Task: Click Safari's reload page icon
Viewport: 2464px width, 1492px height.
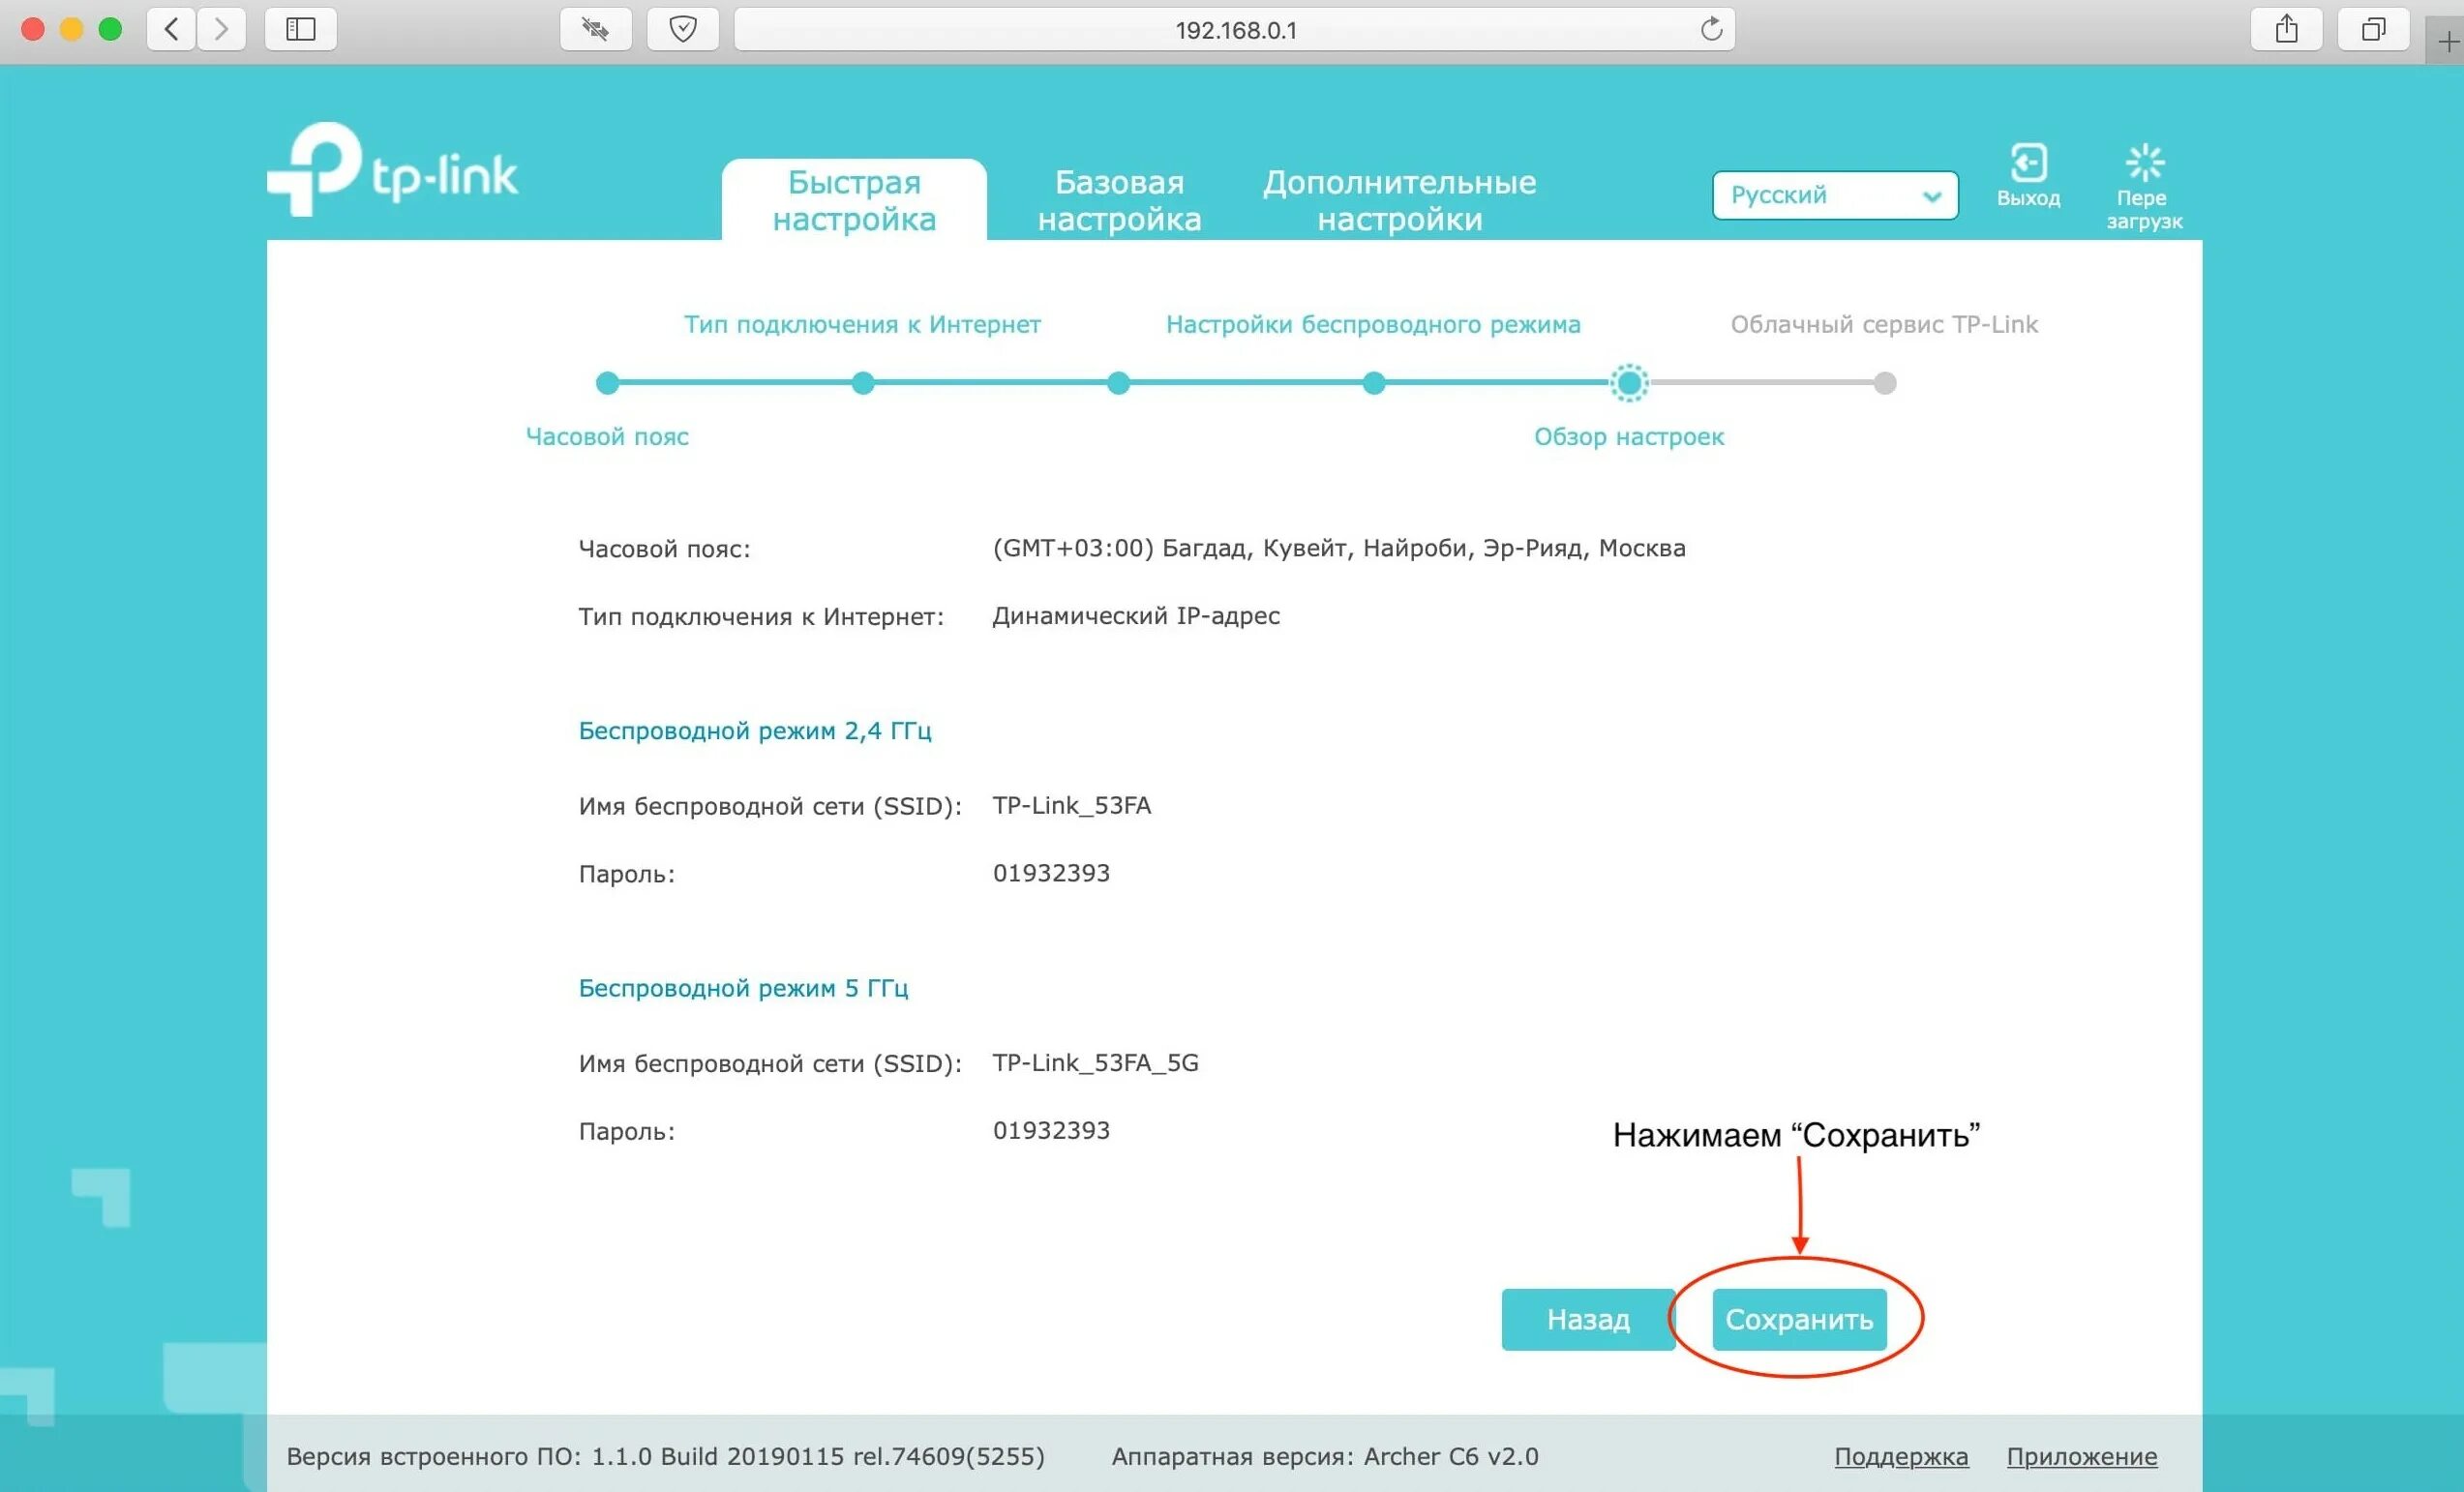Action: point(1711,29)
